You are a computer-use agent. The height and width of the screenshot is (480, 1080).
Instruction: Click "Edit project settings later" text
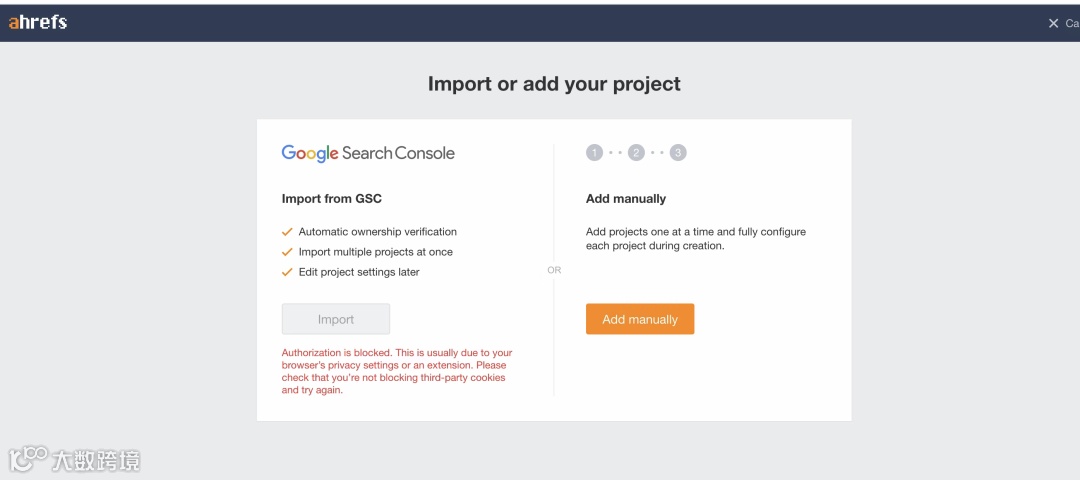[359, 272]
